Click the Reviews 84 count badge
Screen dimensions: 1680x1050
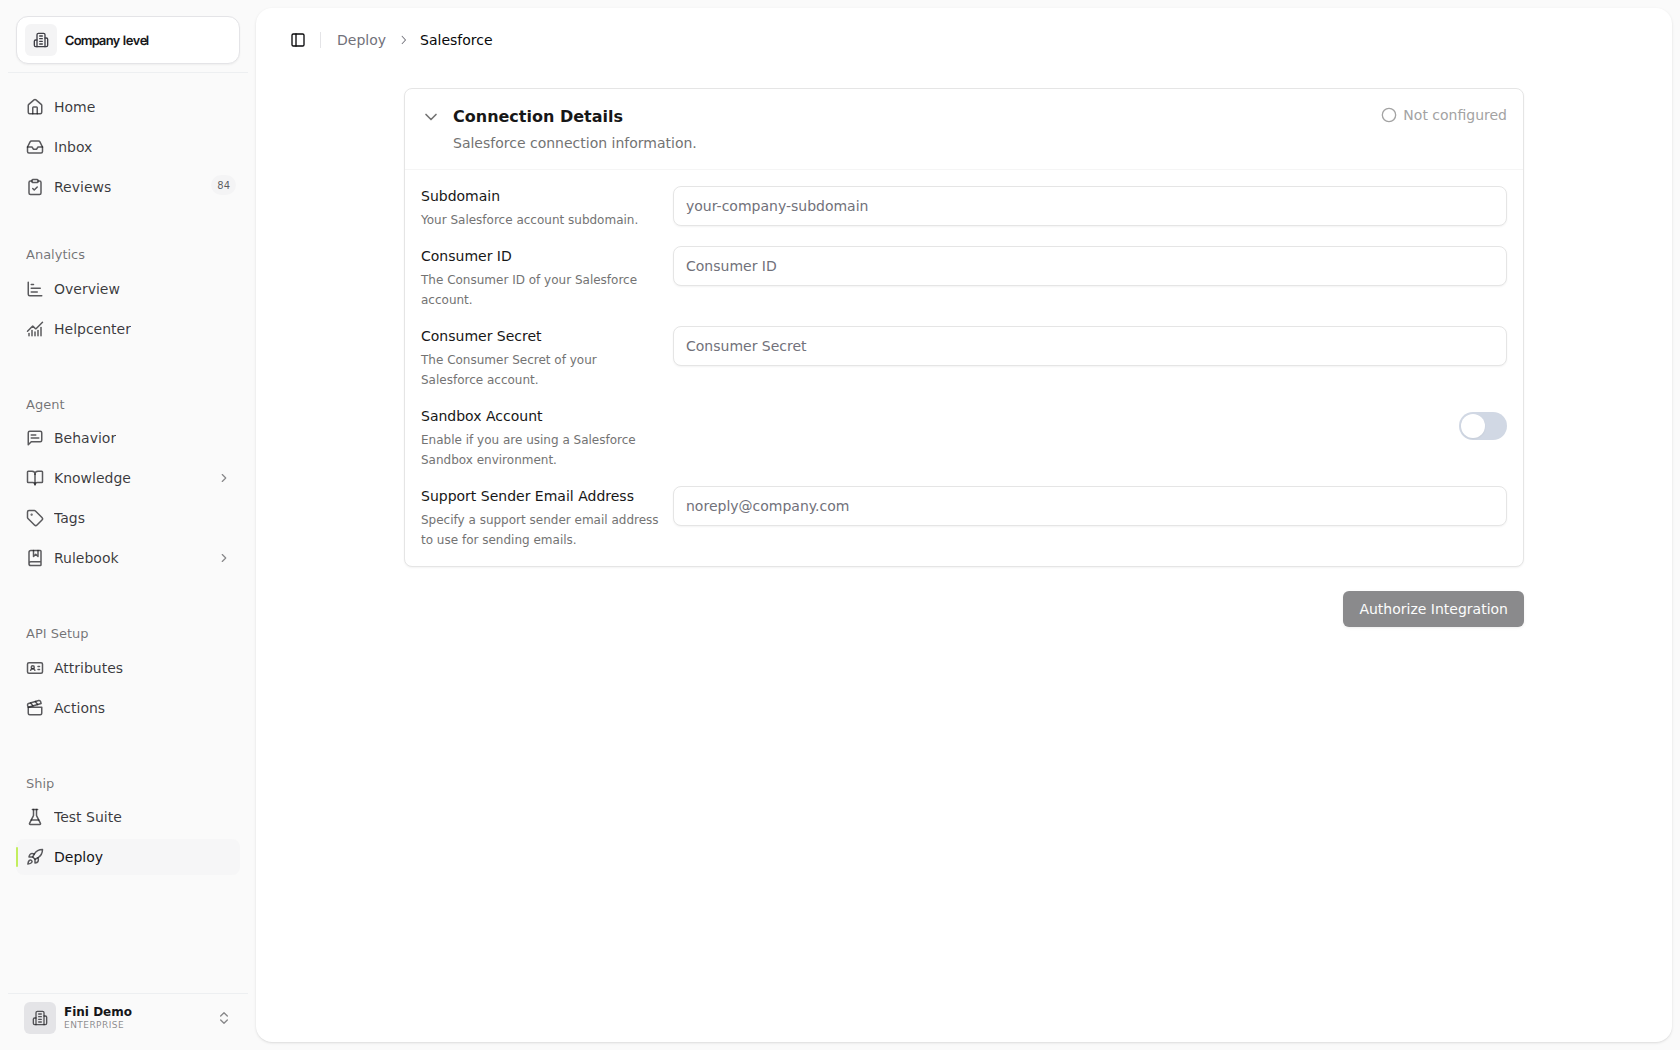click(x=223, y=185)
